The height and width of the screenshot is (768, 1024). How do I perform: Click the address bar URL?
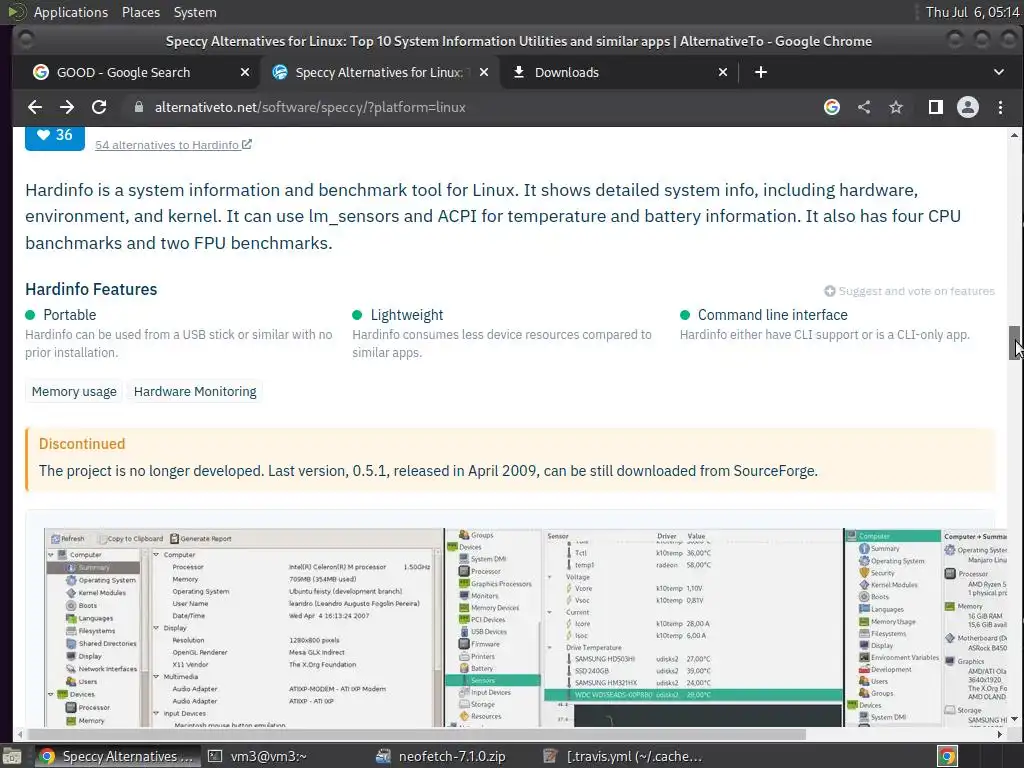point(310,107)
